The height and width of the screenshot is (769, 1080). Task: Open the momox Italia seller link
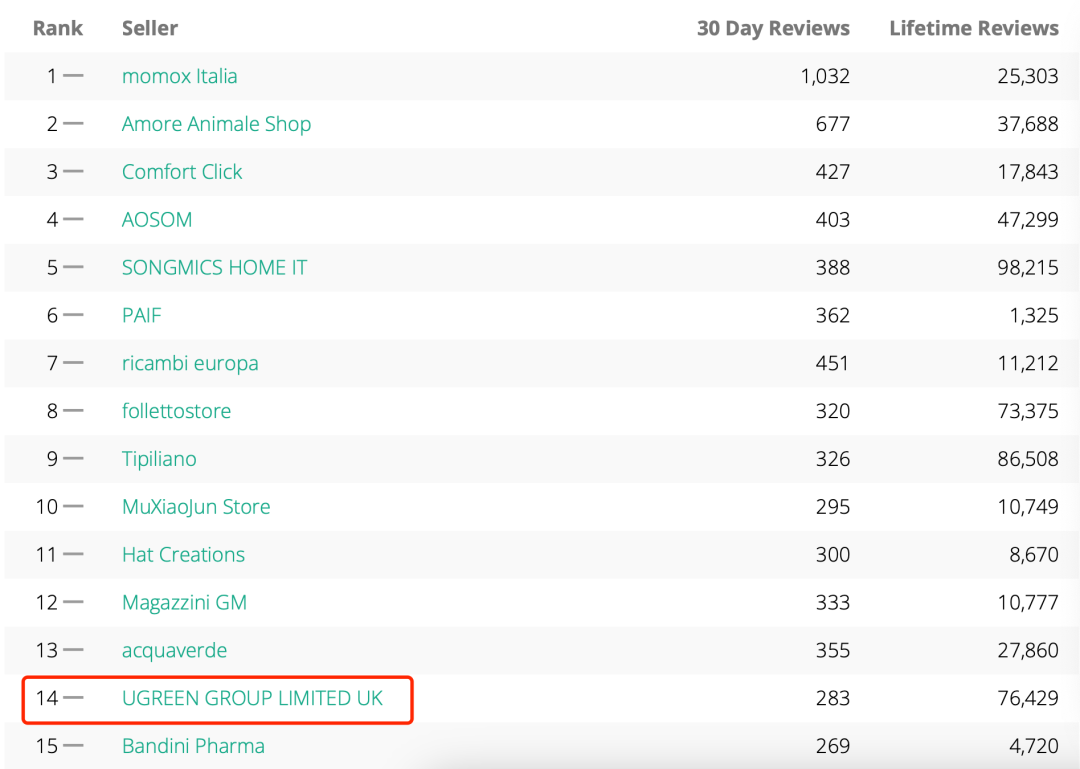[x=179, y=76]
